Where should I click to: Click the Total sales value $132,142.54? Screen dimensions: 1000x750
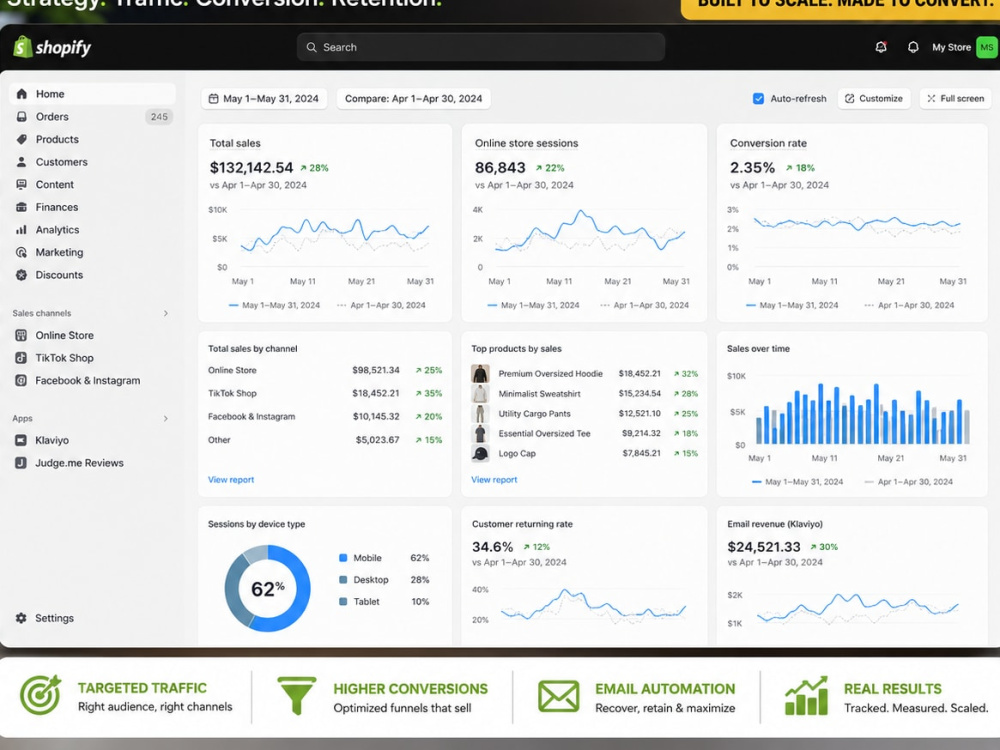point(251,168)
